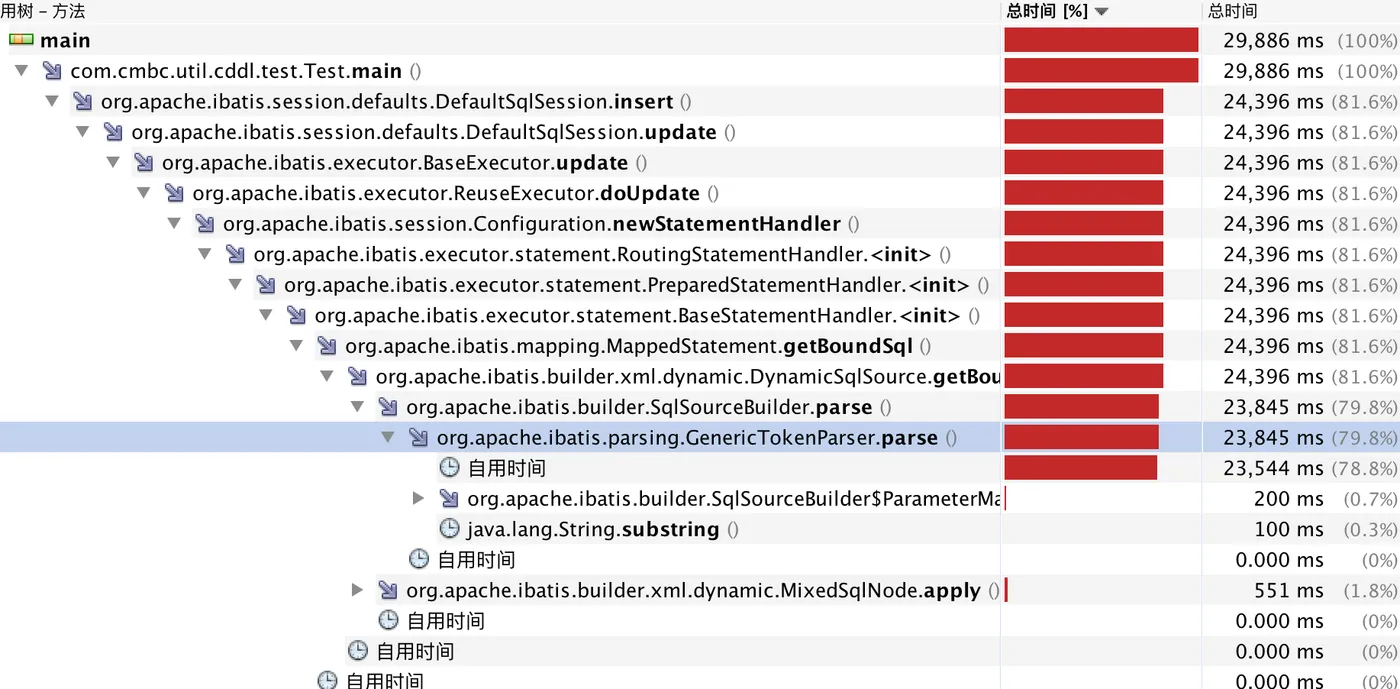Click the 总时间 column header
The height and width of the screenshot is (689, 1400).
pyautogui.click(x=1232, y=11)
